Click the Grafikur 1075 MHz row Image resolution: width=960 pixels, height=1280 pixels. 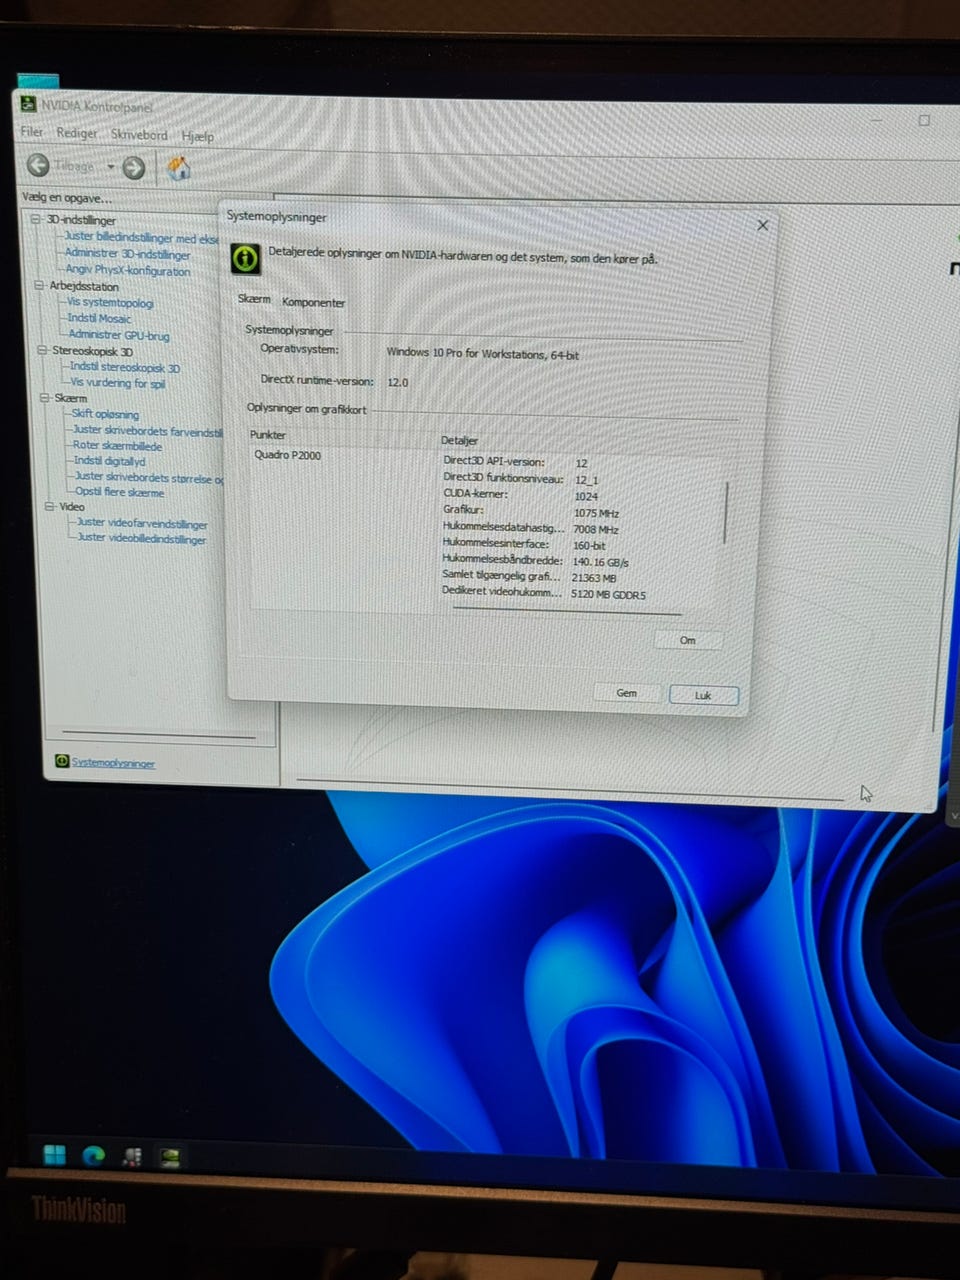531,512
